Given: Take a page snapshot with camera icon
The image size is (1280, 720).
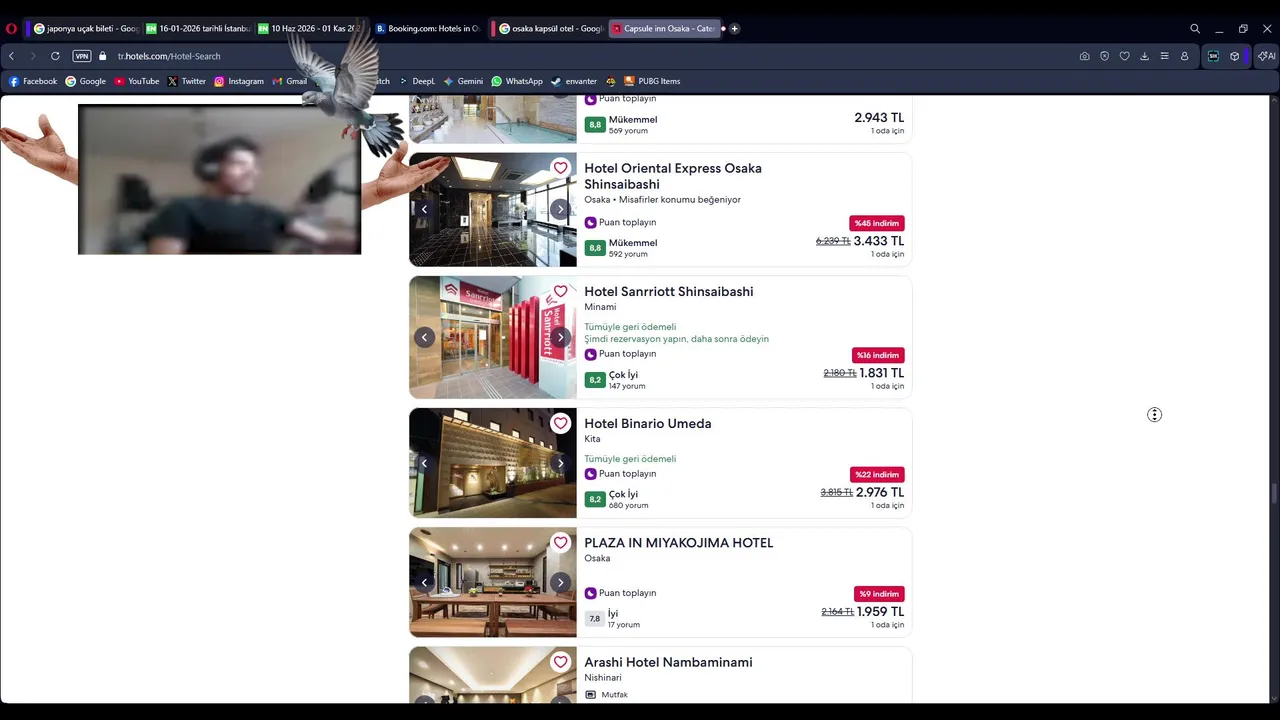Looking at the screenshot, I should coord(1084,56).
